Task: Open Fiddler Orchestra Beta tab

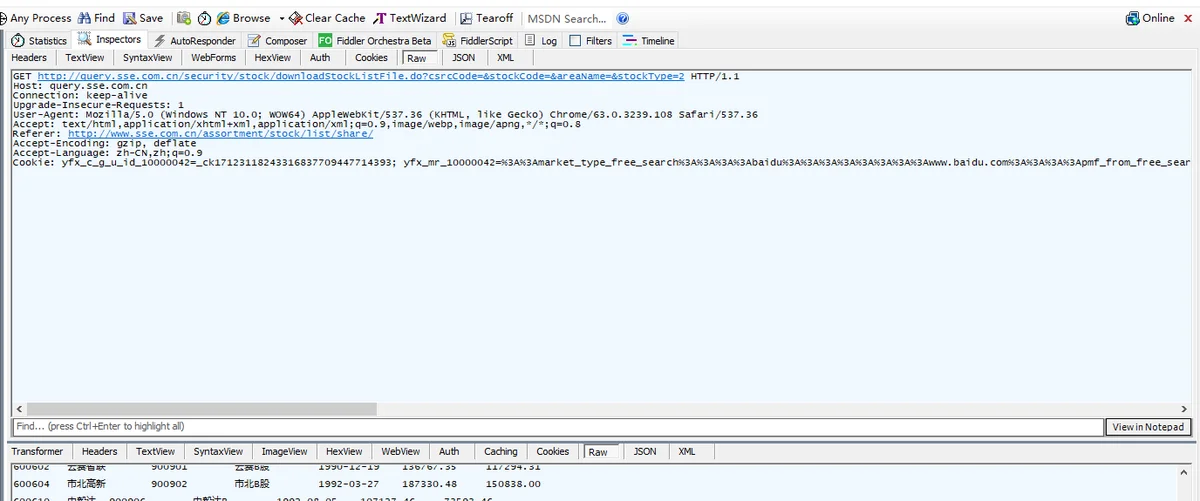Action: (x=375, y=41)
